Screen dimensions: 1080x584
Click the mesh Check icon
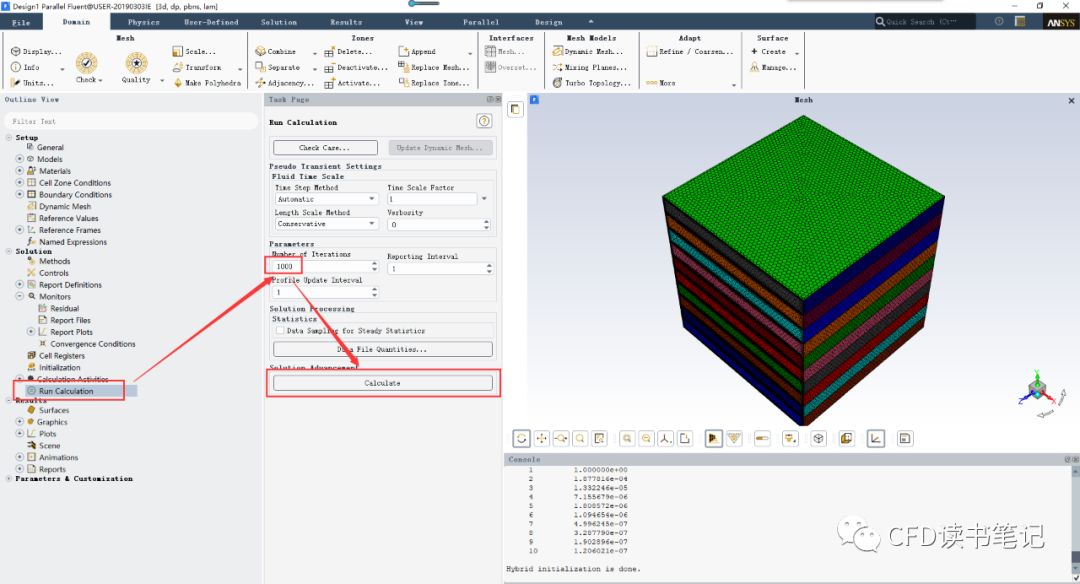pyautogui.click(x=86, y=63)
